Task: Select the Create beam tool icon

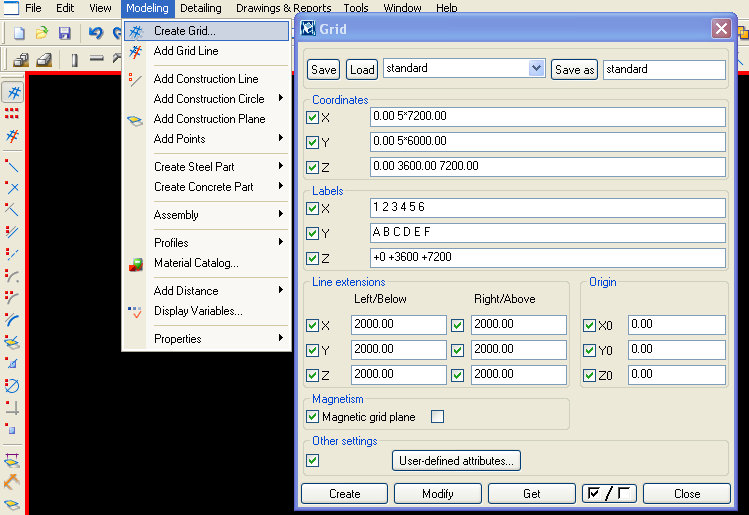Action: (x=96, y=59)
